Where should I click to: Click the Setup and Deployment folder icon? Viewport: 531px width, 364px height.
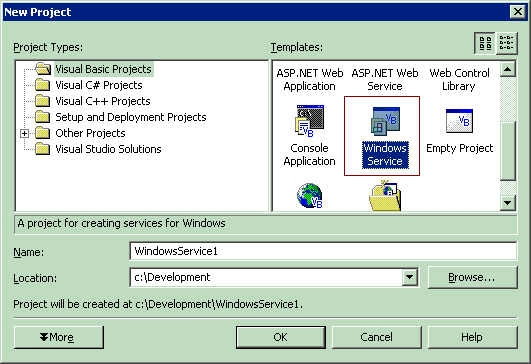(42, 117)
